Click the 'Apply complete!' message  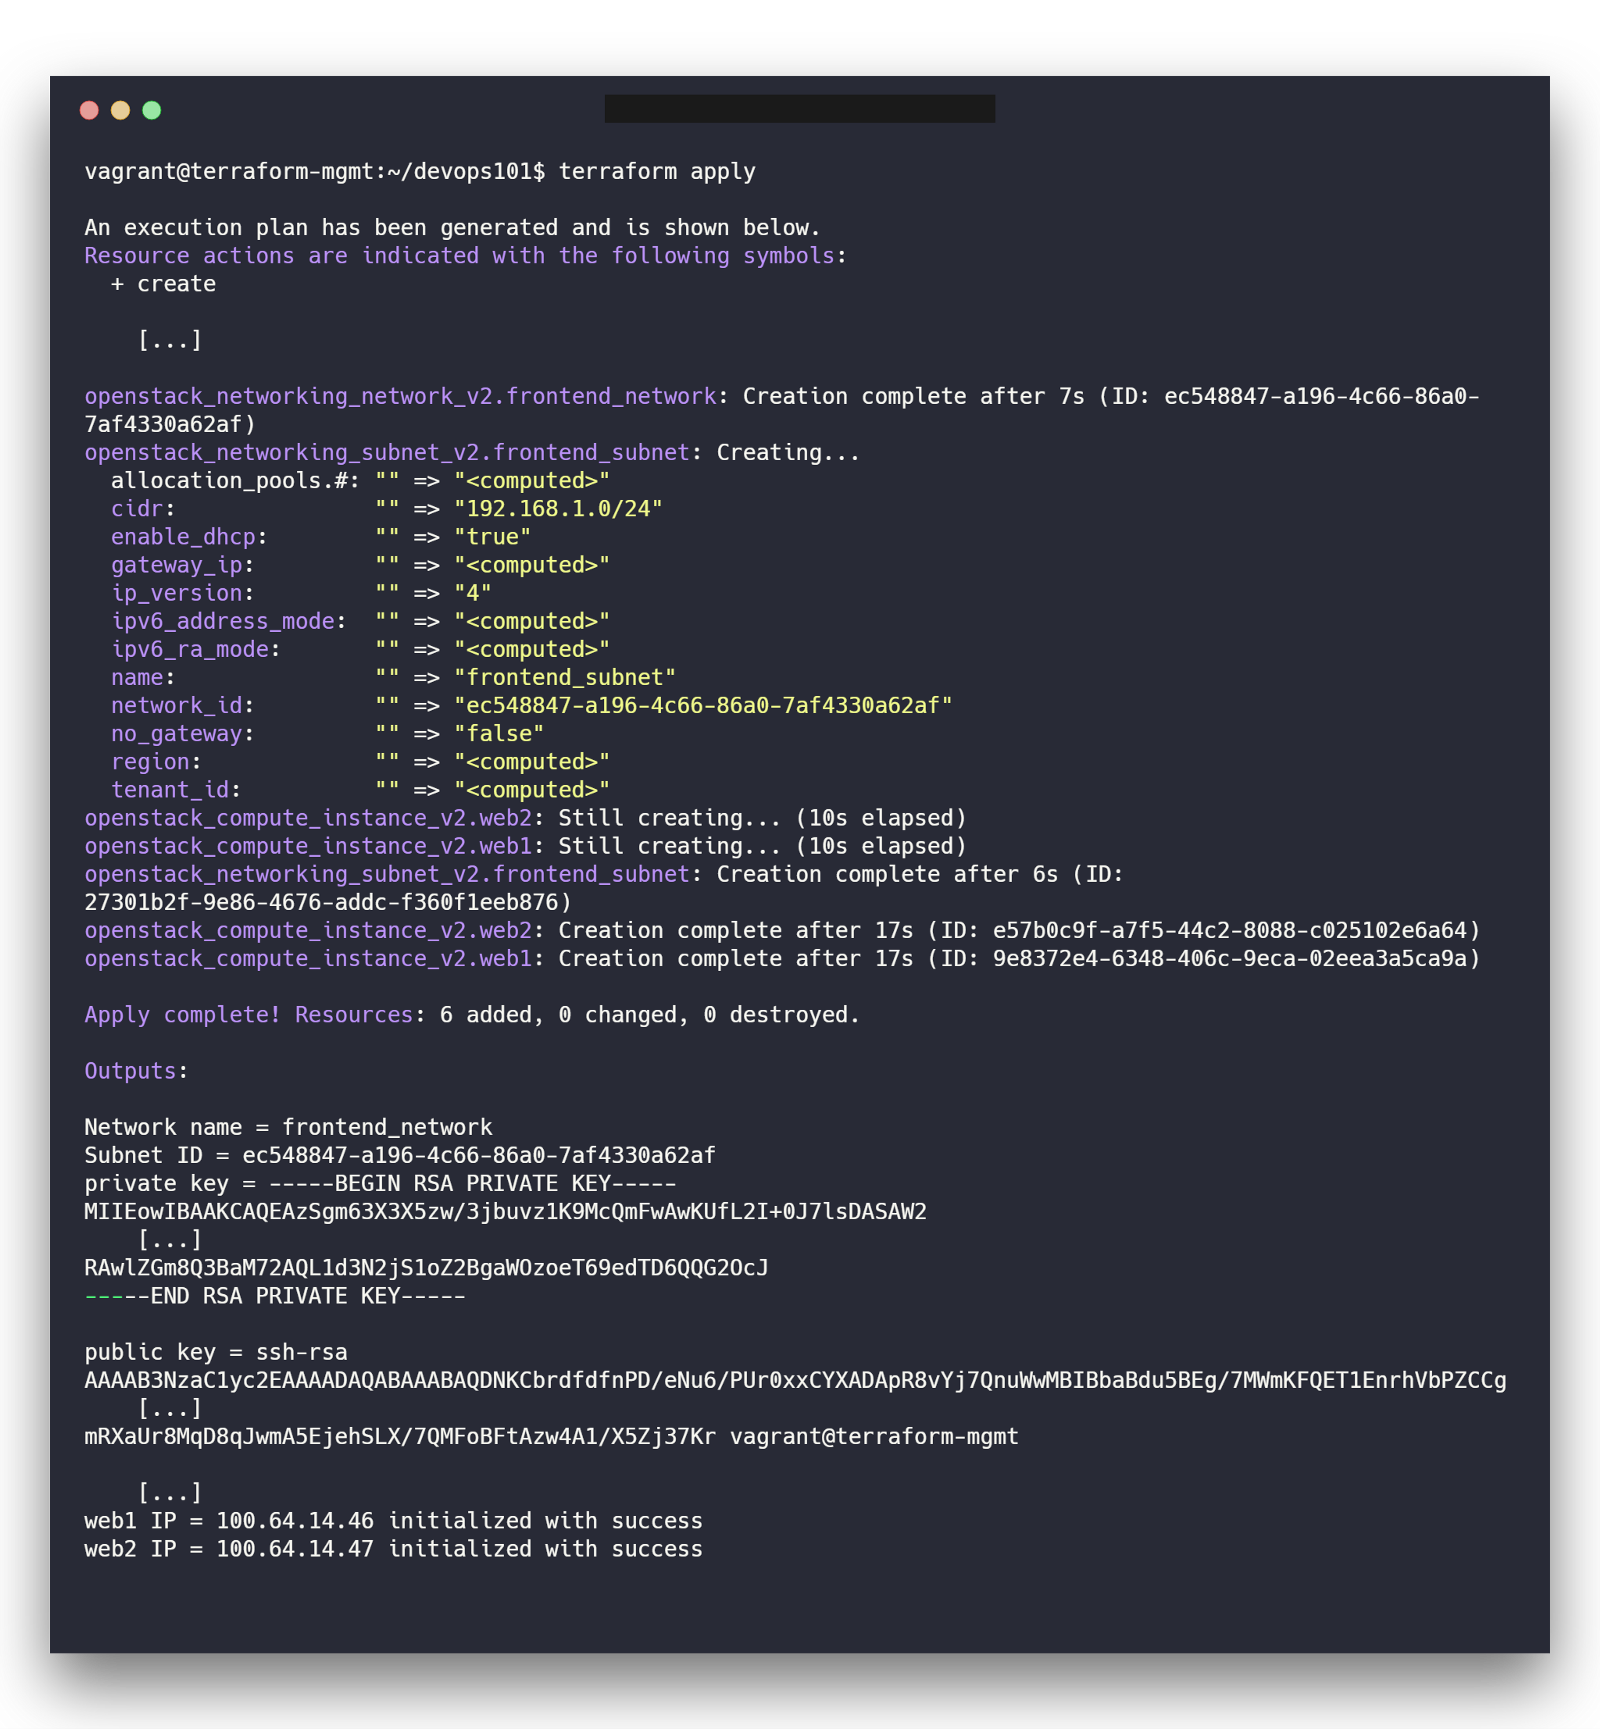click(182, 1015)
